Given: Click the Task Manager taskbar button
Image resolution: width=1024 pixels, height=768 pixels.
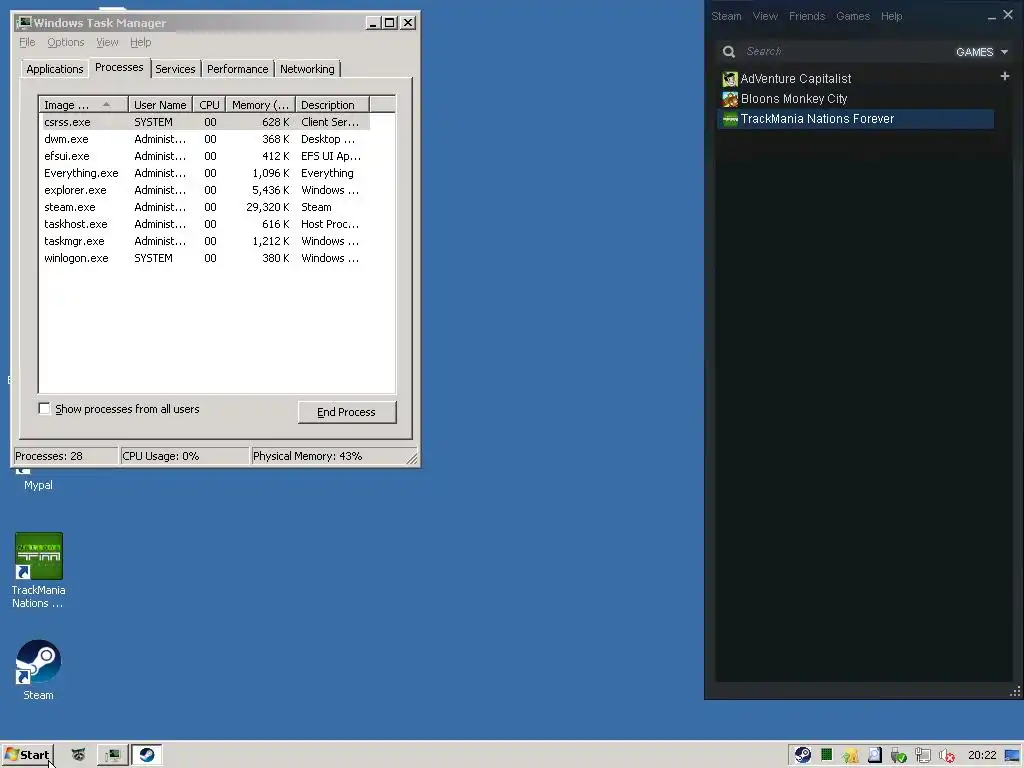Looking at the screenshot, I should click(x=112, y=755).
